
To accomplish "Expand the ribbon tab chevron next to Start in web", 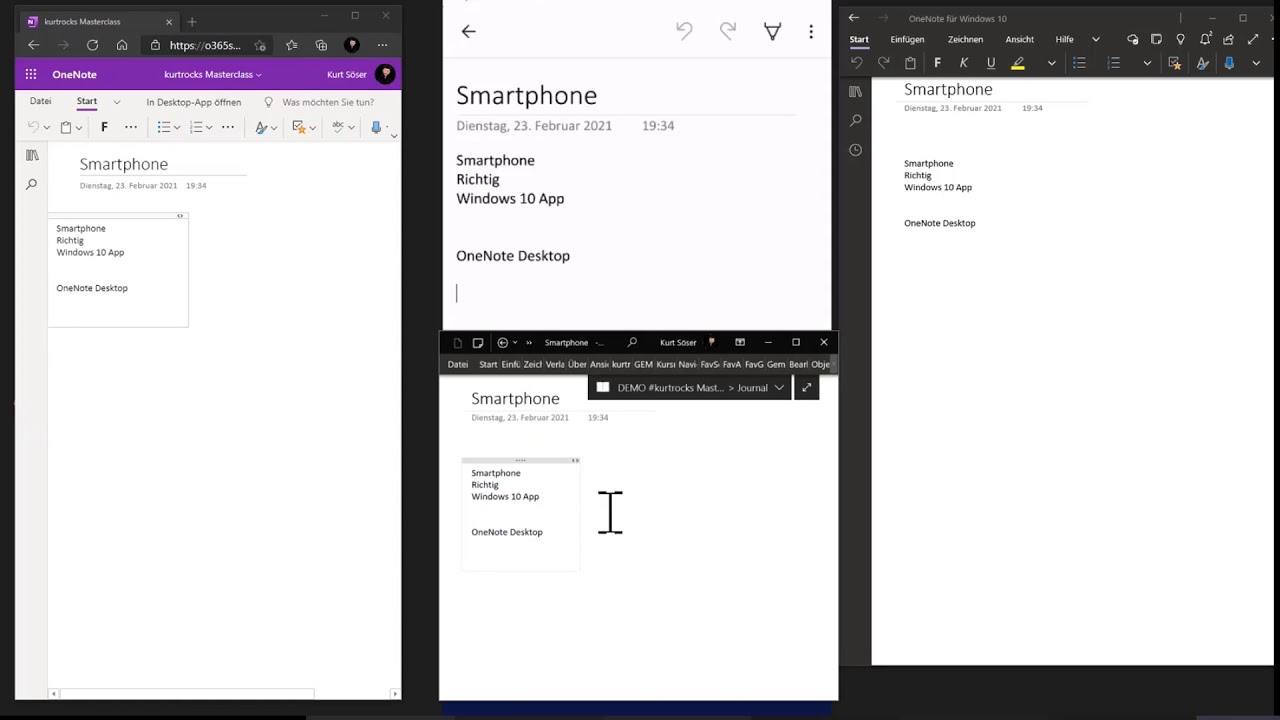I will [116, 102].
